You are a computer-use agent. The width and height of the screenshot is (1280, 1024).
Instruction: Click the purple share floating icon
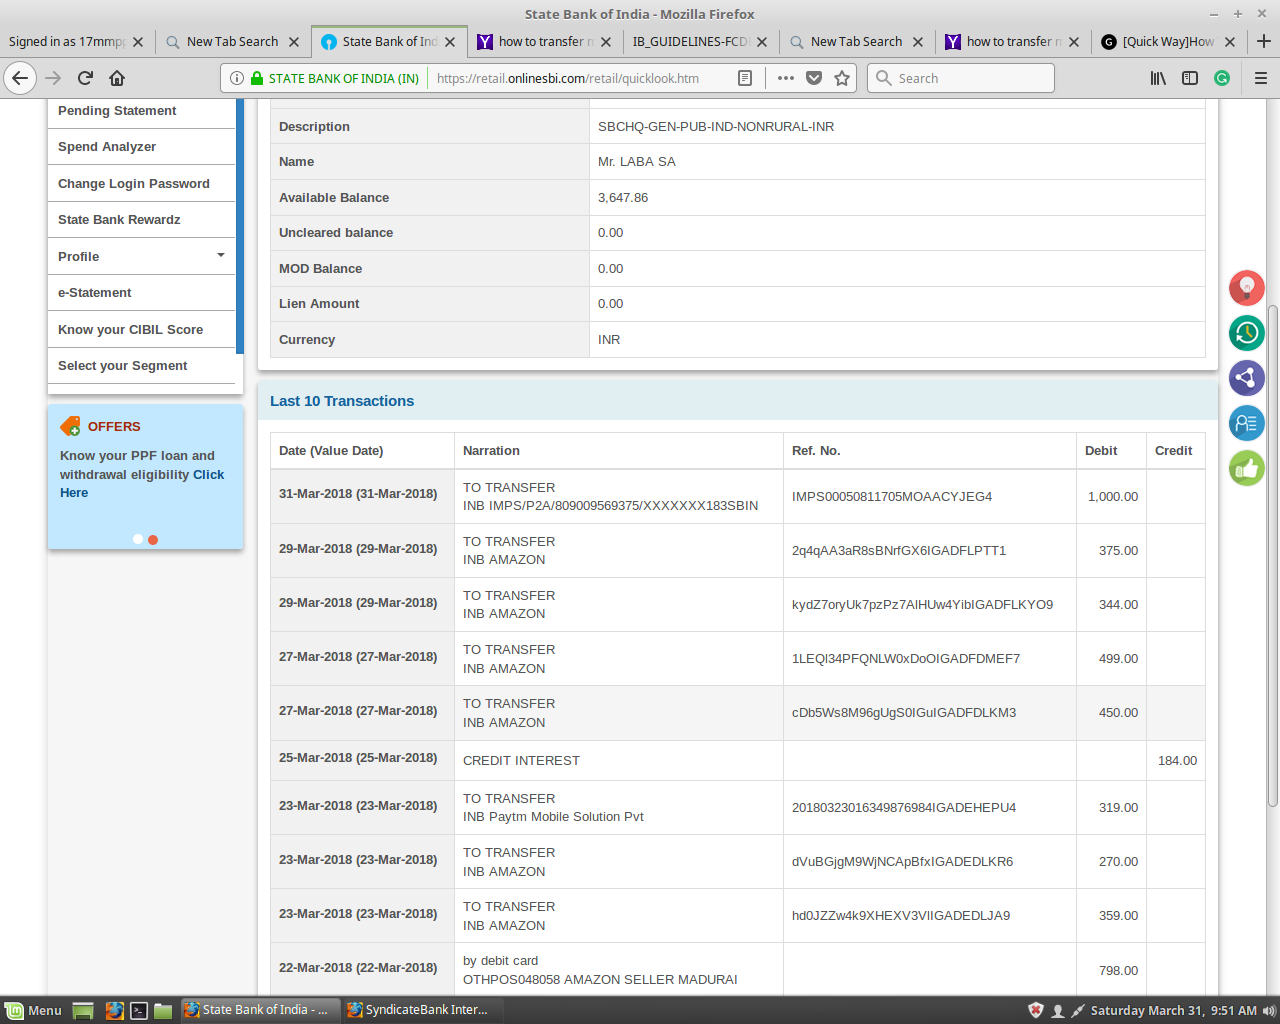click(x=1246, y=378)
